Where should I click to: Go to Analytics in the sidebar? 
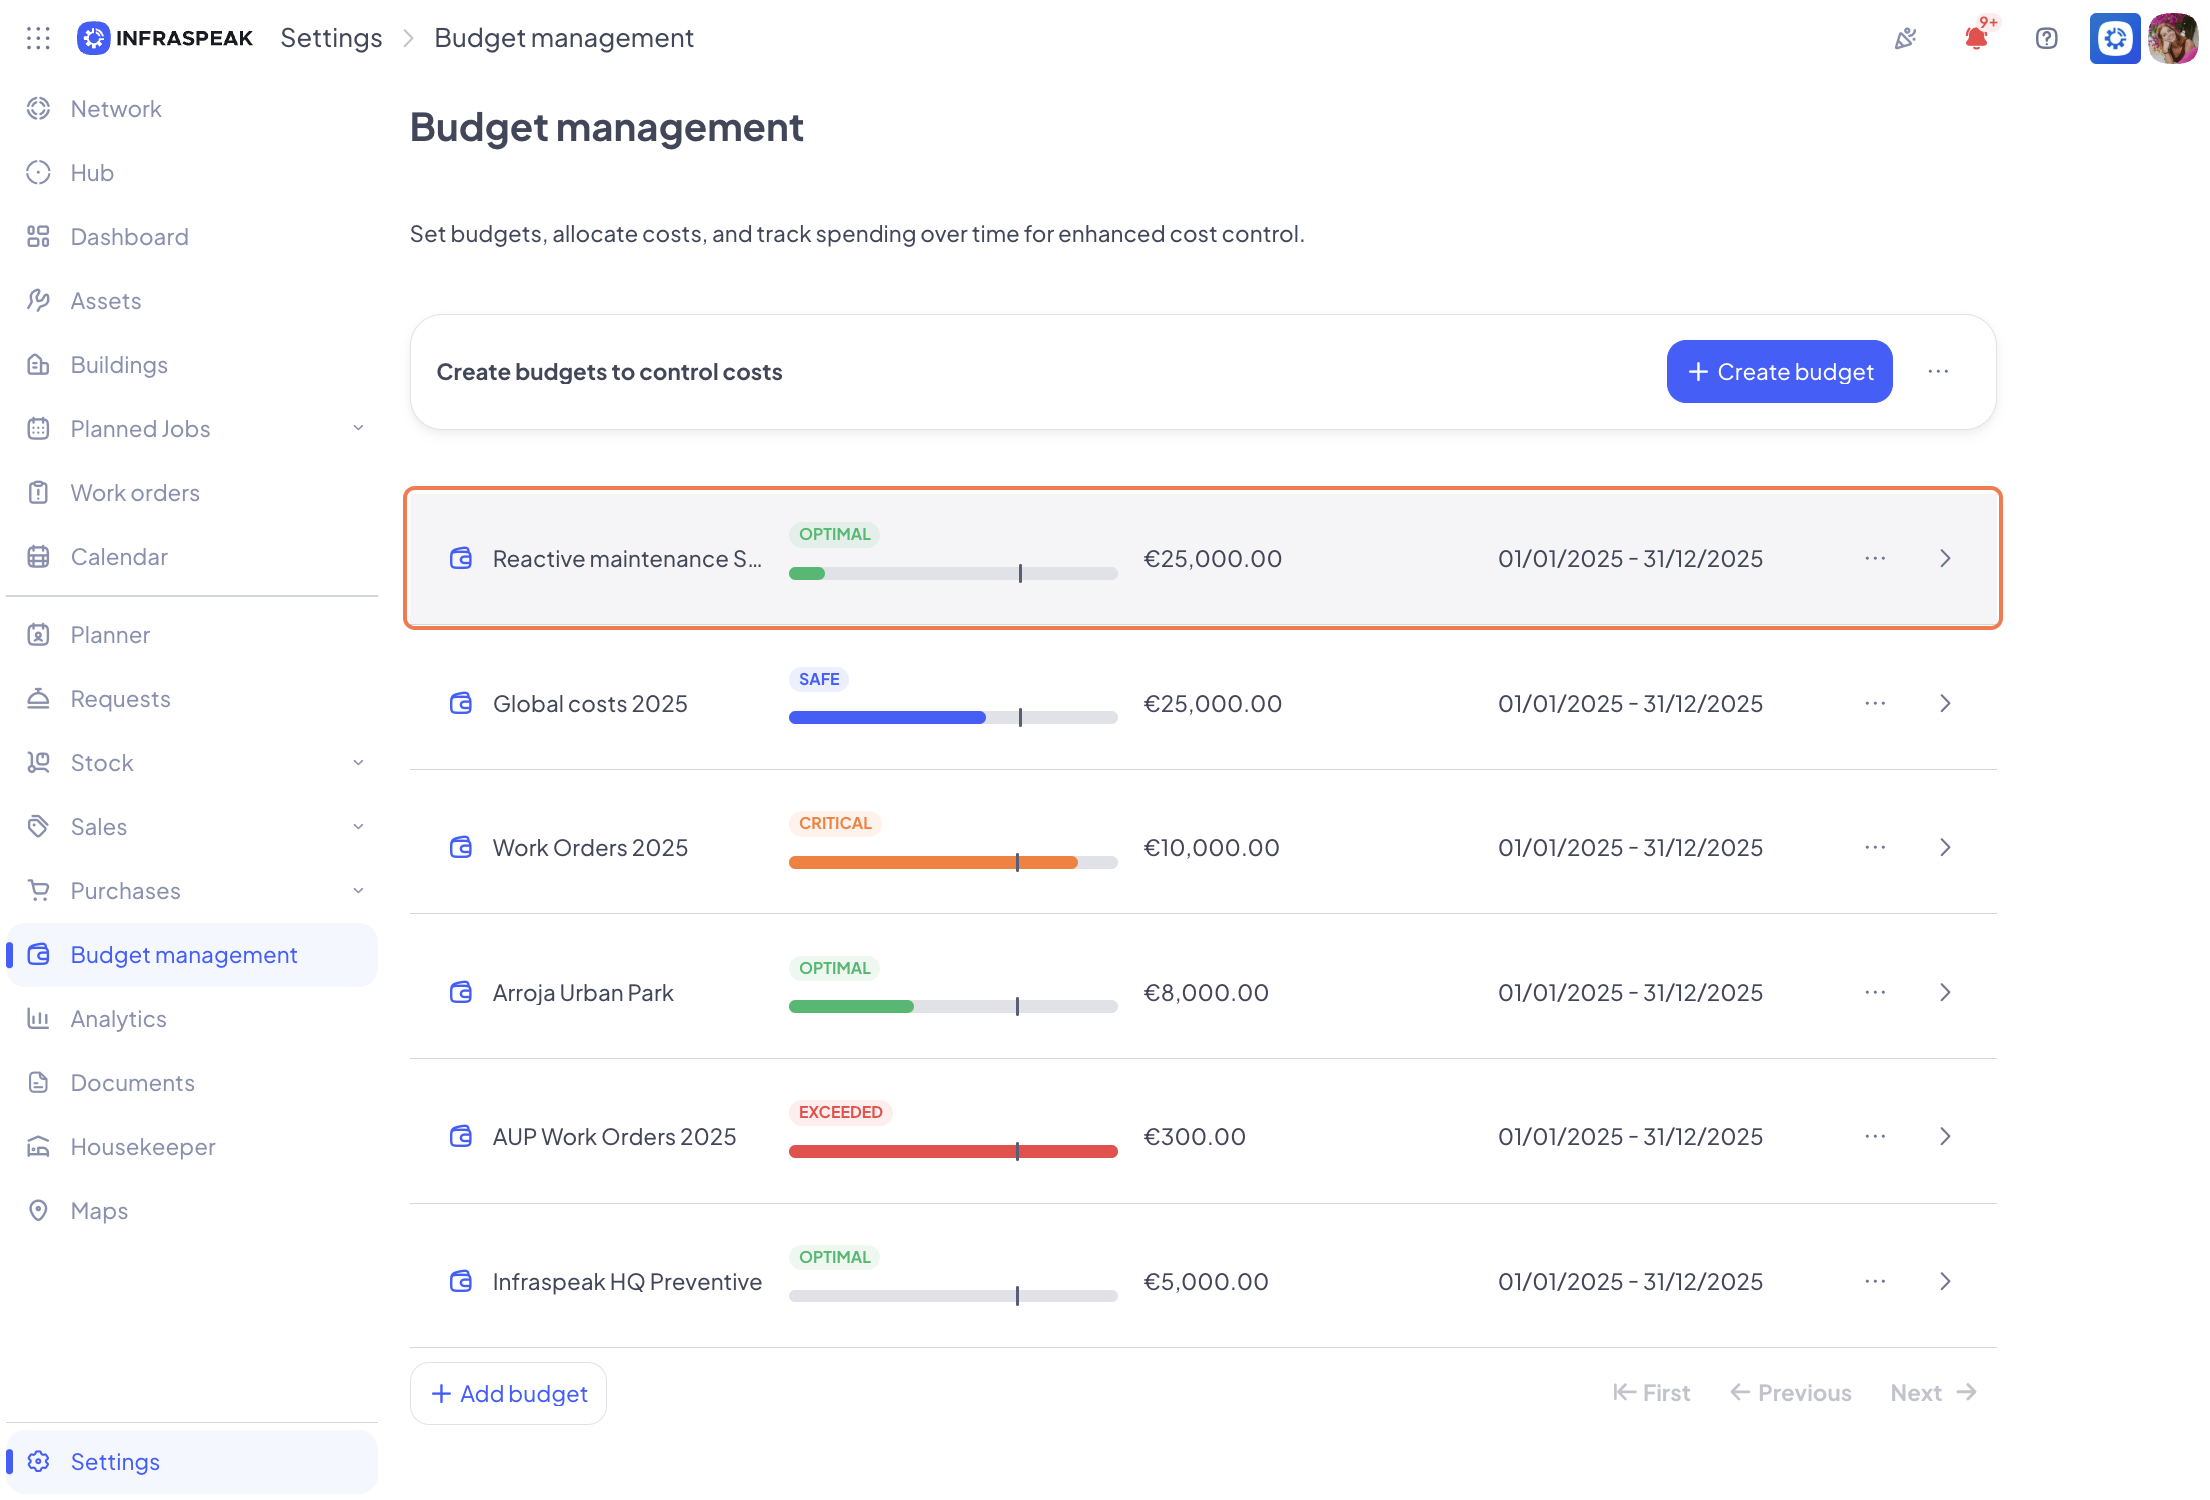[x=118, y=1018]
